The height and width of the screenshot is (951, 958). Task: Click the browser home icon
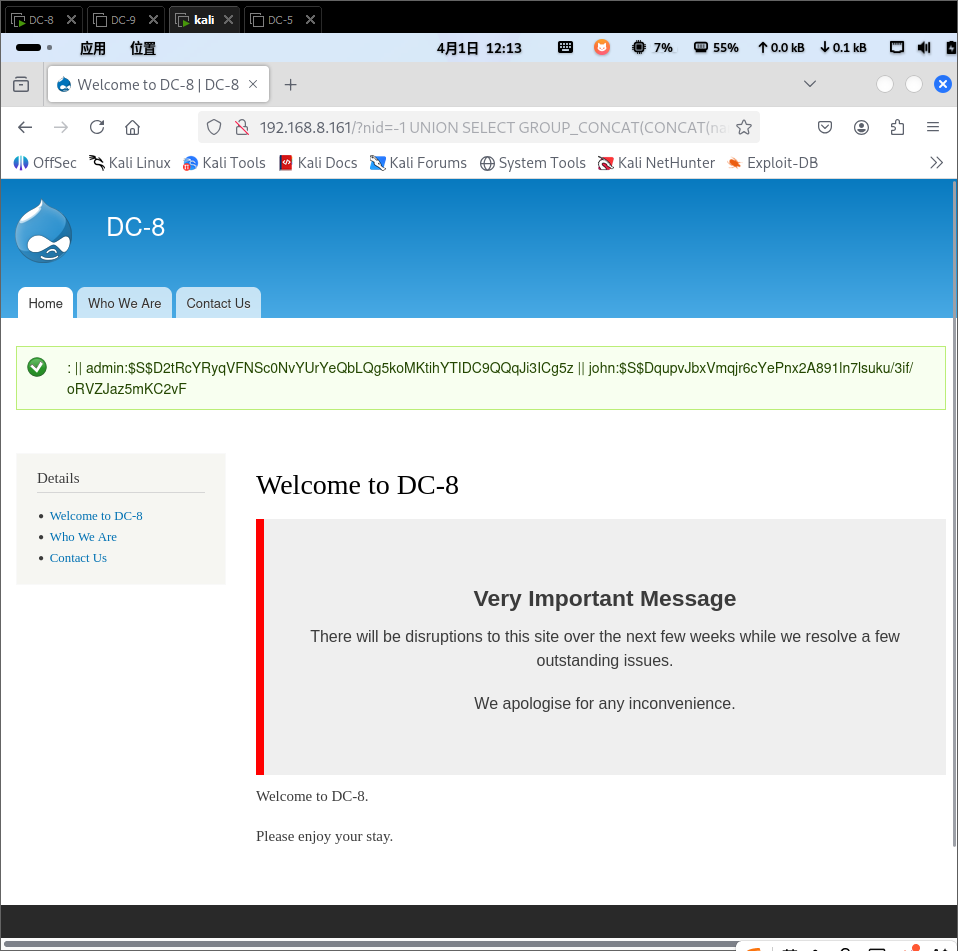coord(132,127)
